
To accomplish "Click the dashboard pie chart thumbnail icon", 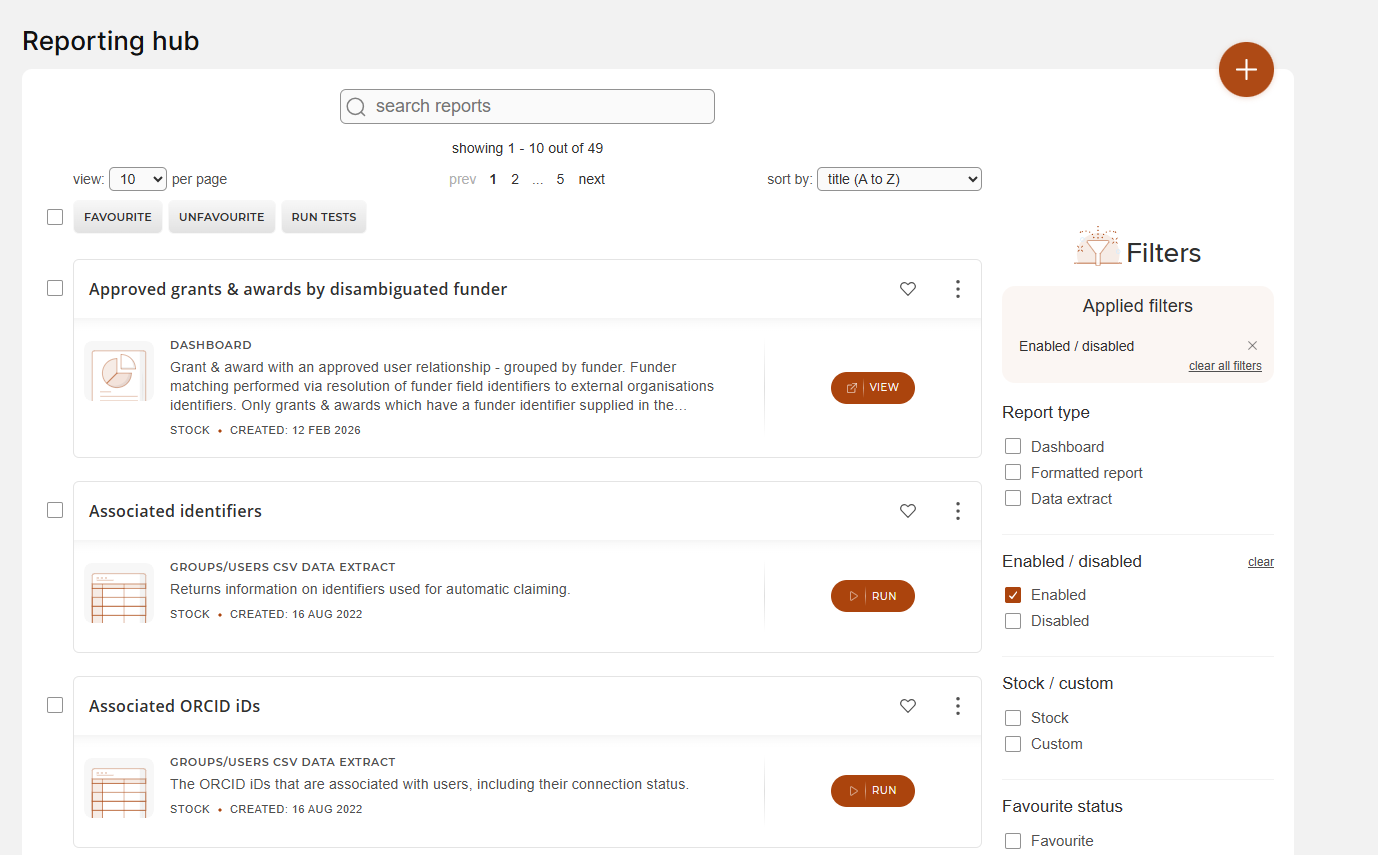I will click(x=119, y=372).
